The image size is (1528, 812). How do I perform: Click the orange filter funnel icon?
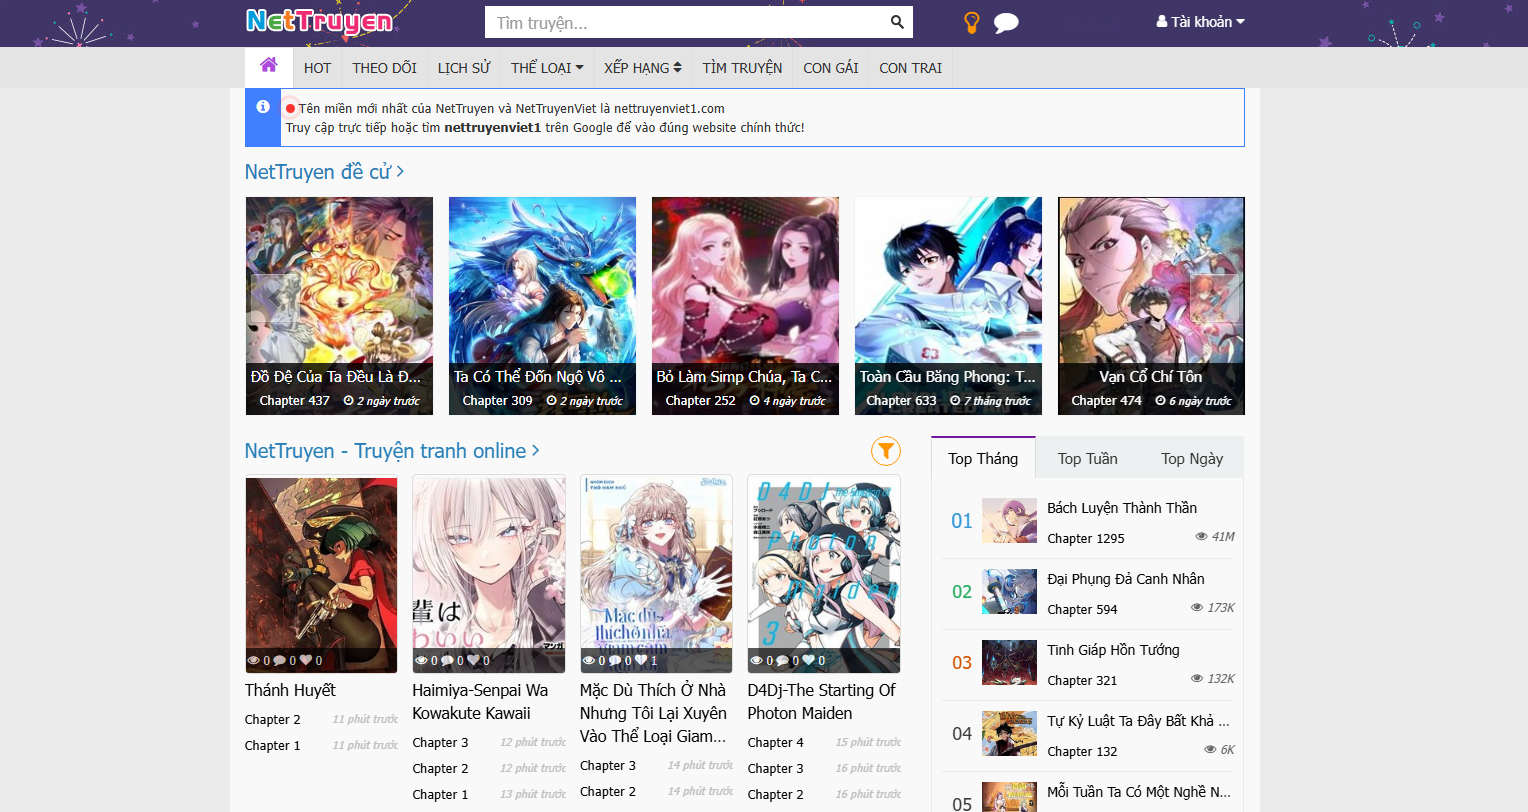click(x=885, y=451)
